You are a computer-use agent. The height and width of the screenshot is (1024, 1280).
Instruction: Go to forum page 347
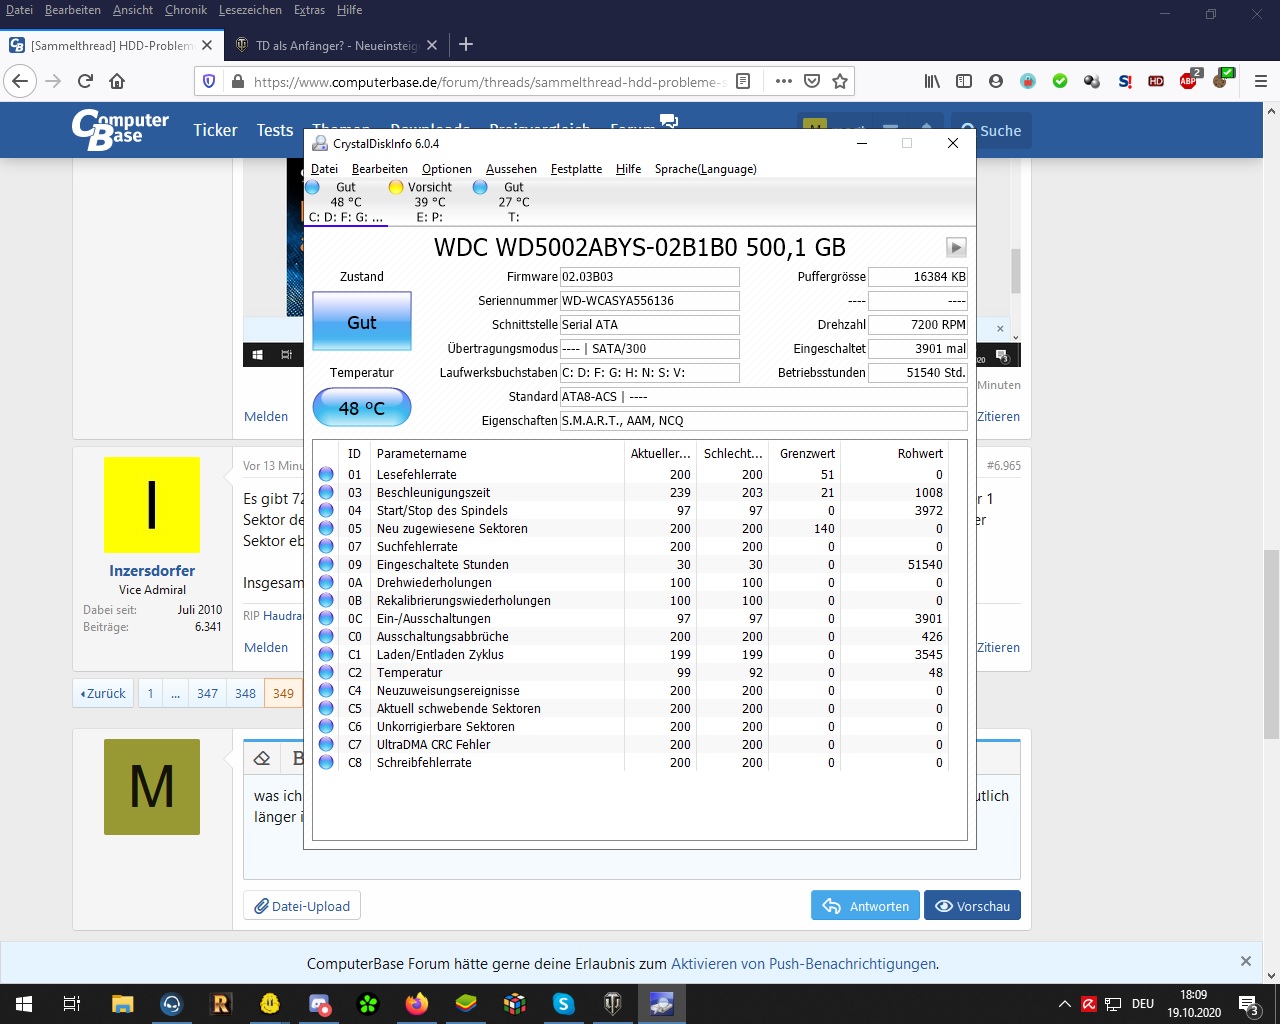click(207, 693)
